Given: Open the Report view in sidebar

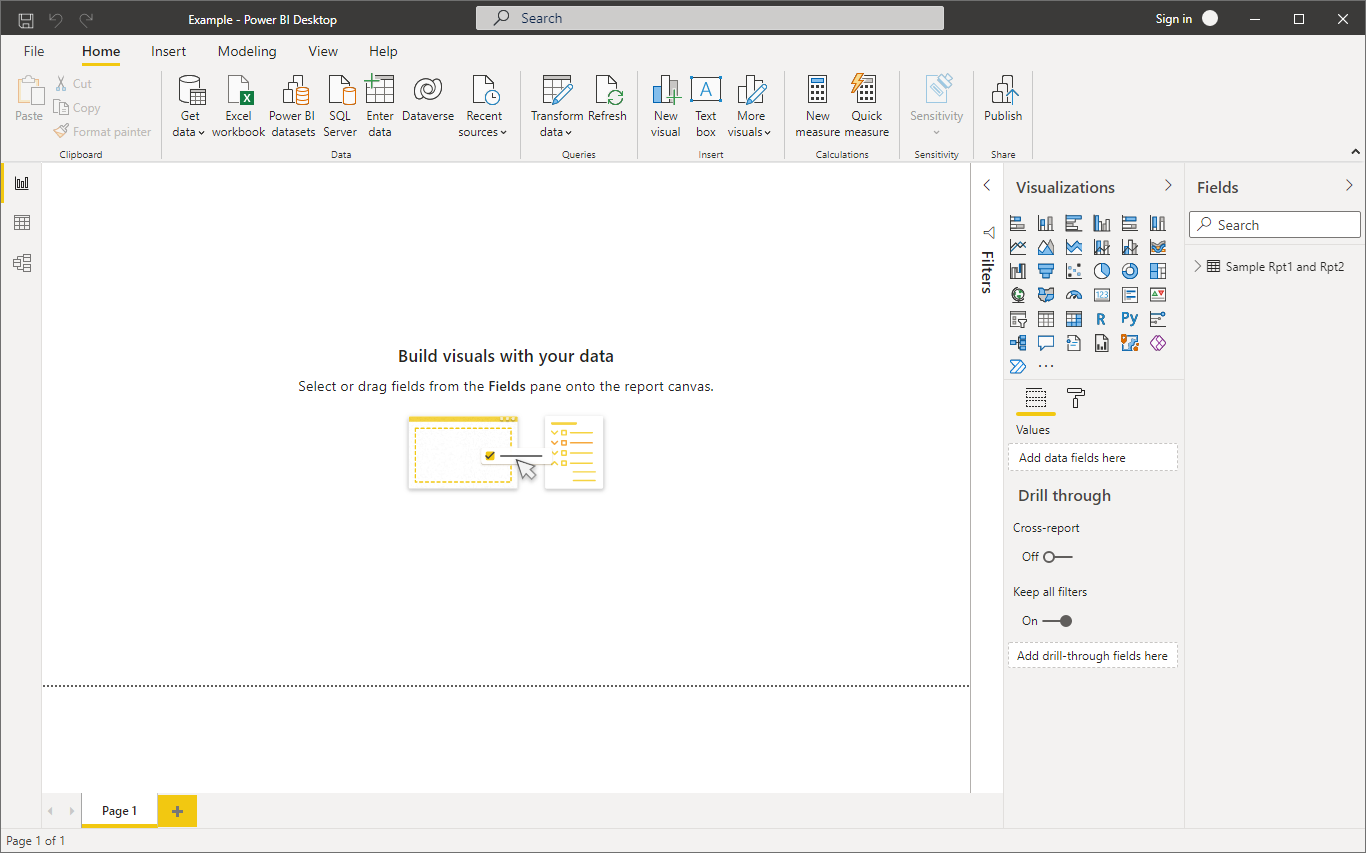Looking at the screenshot, I should (21, 183).
